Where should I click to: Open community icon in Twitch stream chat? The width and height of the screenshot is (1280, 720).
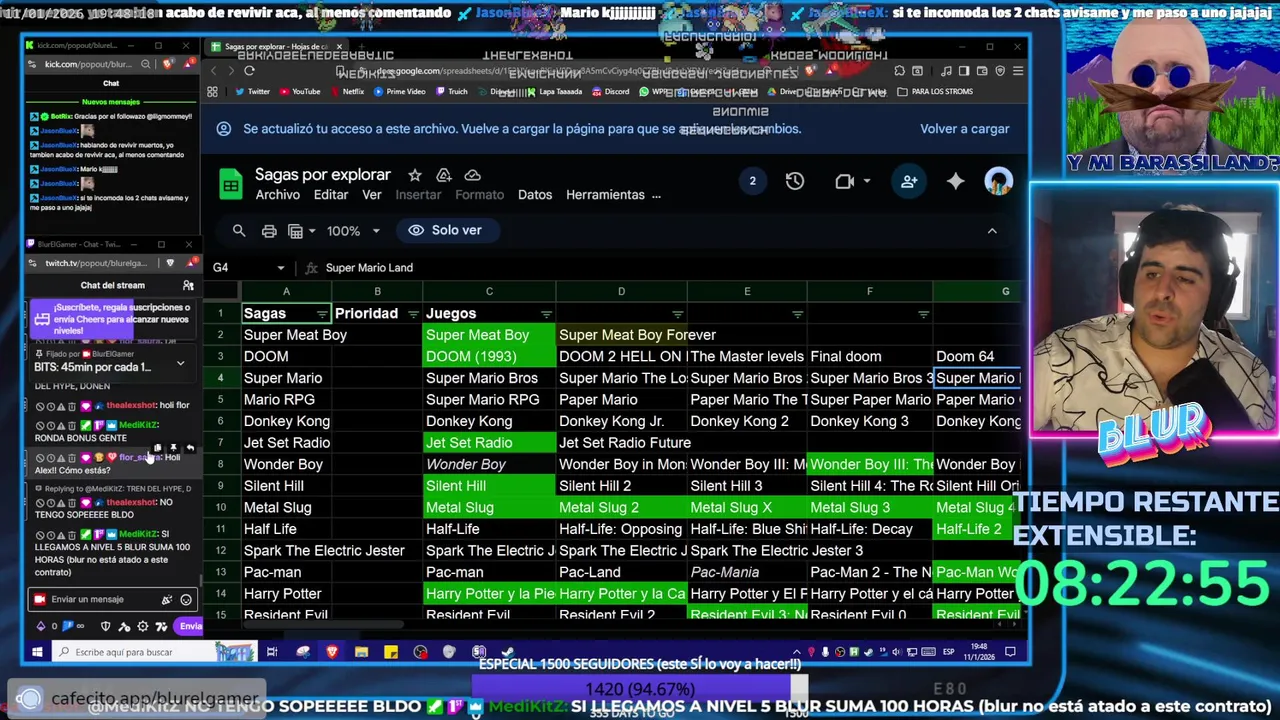click(187, 285)
